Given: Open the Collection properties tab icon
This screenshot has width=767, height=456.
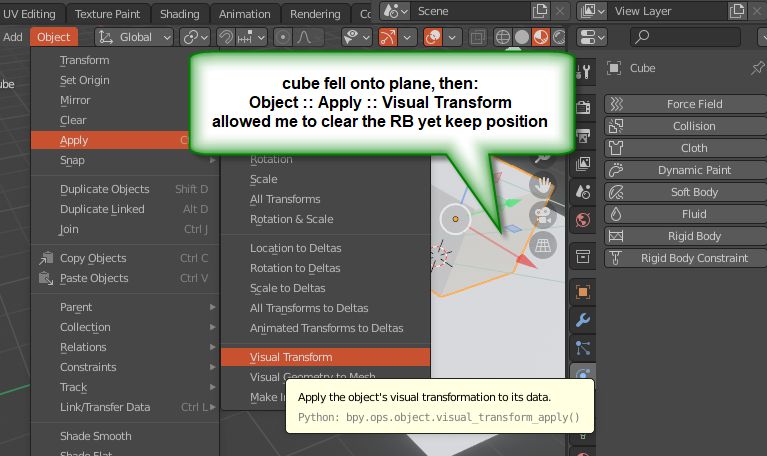Looking at the screenshot, I should pyautogui.click(x=583, y=256).
